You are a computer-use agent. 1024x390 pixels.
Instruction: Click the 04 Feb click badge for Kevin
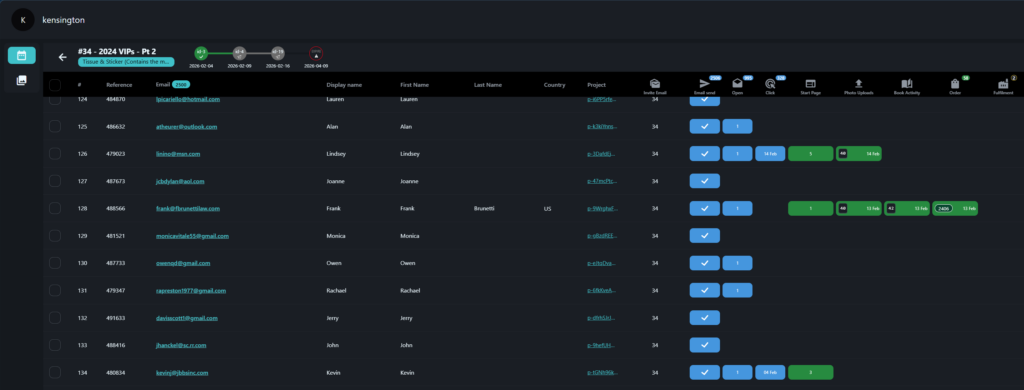[x=770, y=372]
